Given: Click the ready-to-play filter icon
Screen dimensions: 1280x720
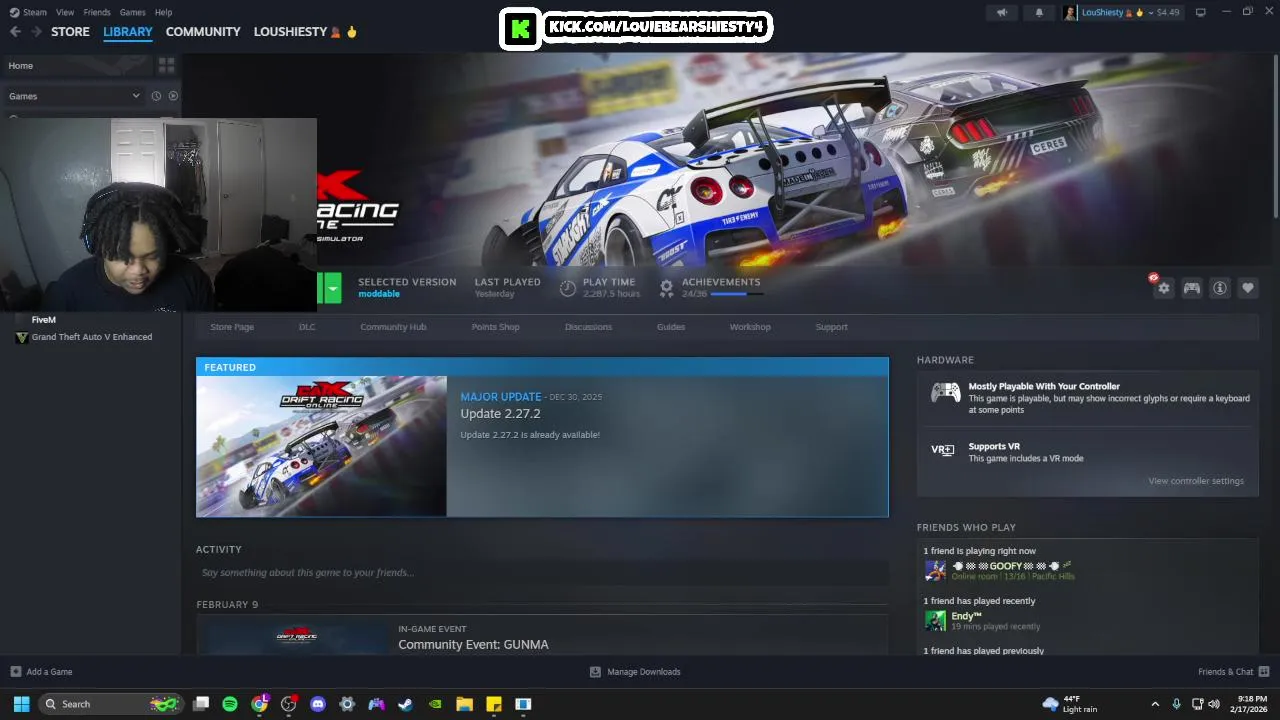Looking at the screenshot, I should pyautogui.click(x=173, y=96).
